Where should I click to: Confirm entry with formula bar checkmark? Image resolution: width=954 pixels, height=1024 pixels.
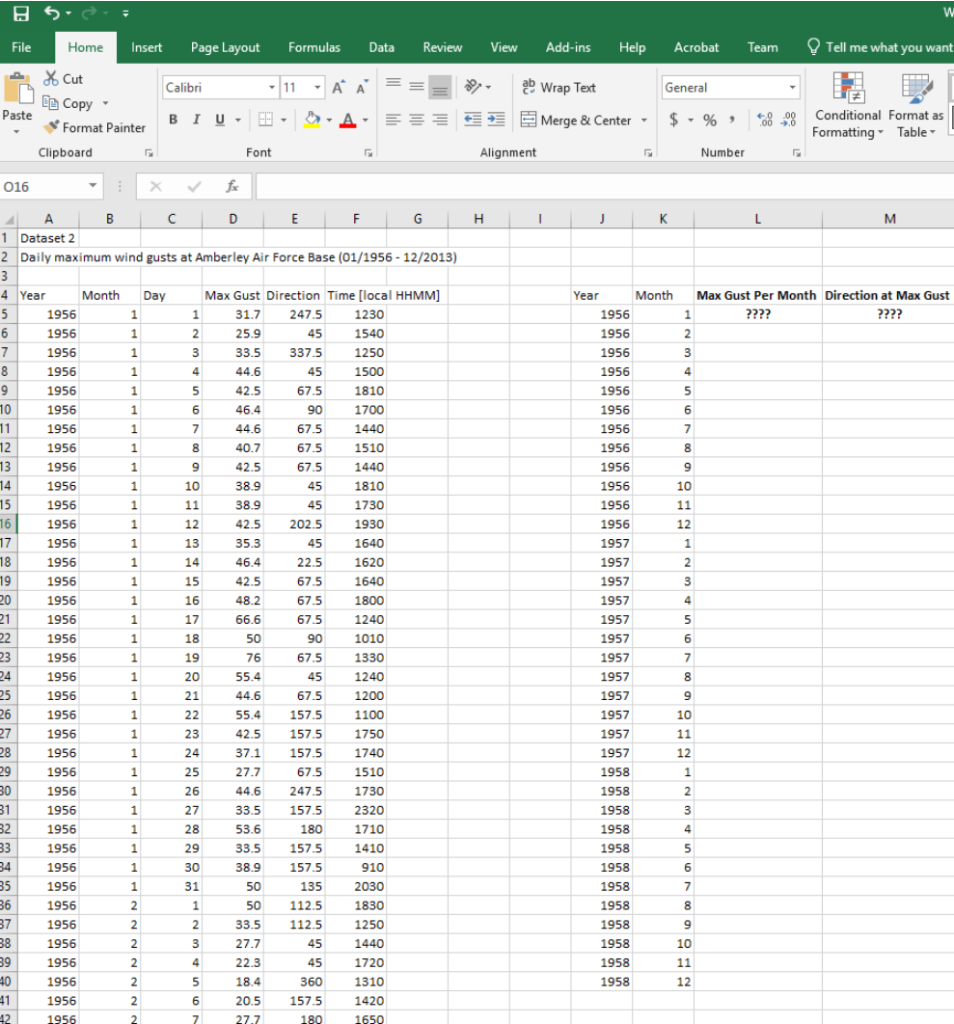tap(194, 187)
